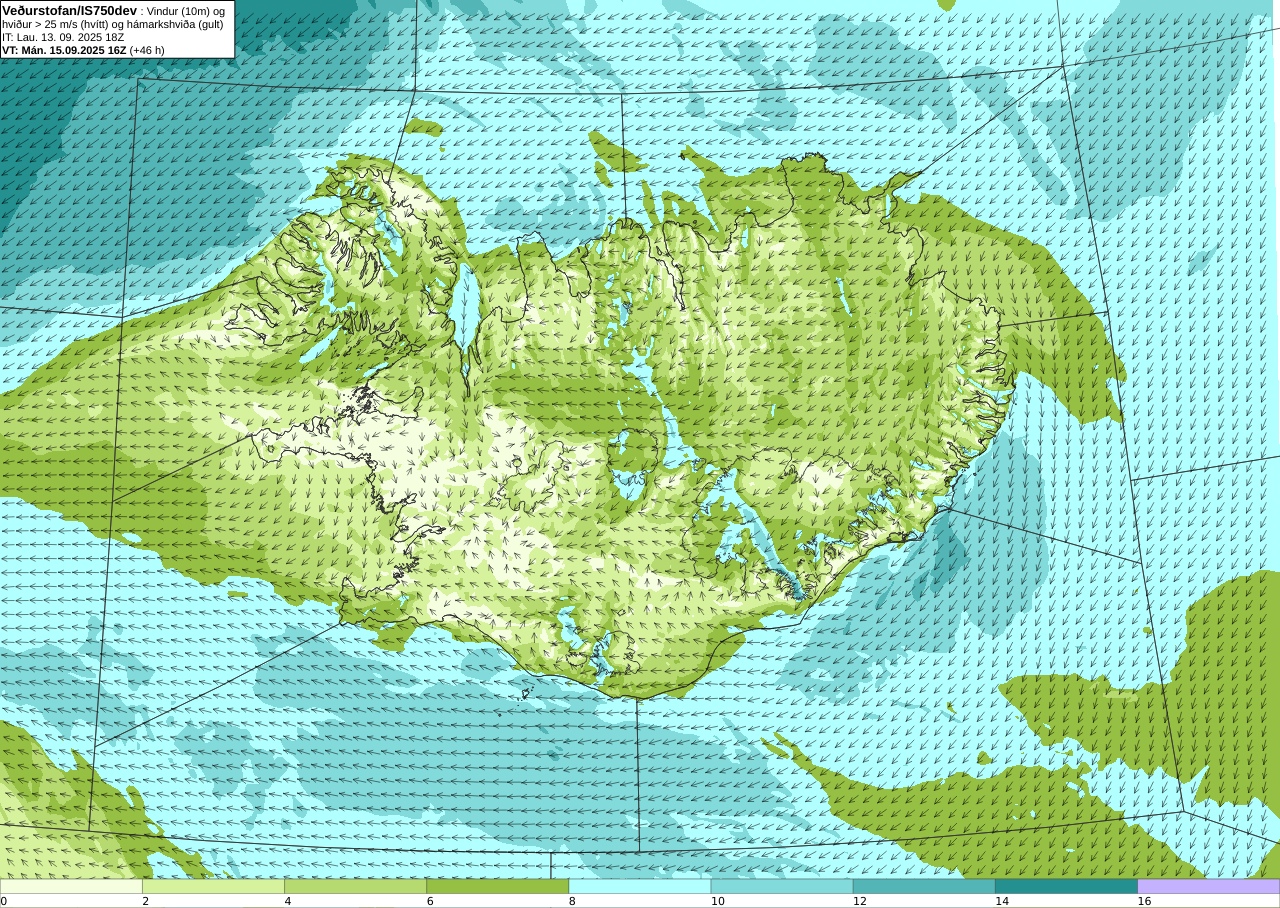Click the light cyan 8–10 m/s legend swatch
1280x908 pixels.
[x=640, y=886]
